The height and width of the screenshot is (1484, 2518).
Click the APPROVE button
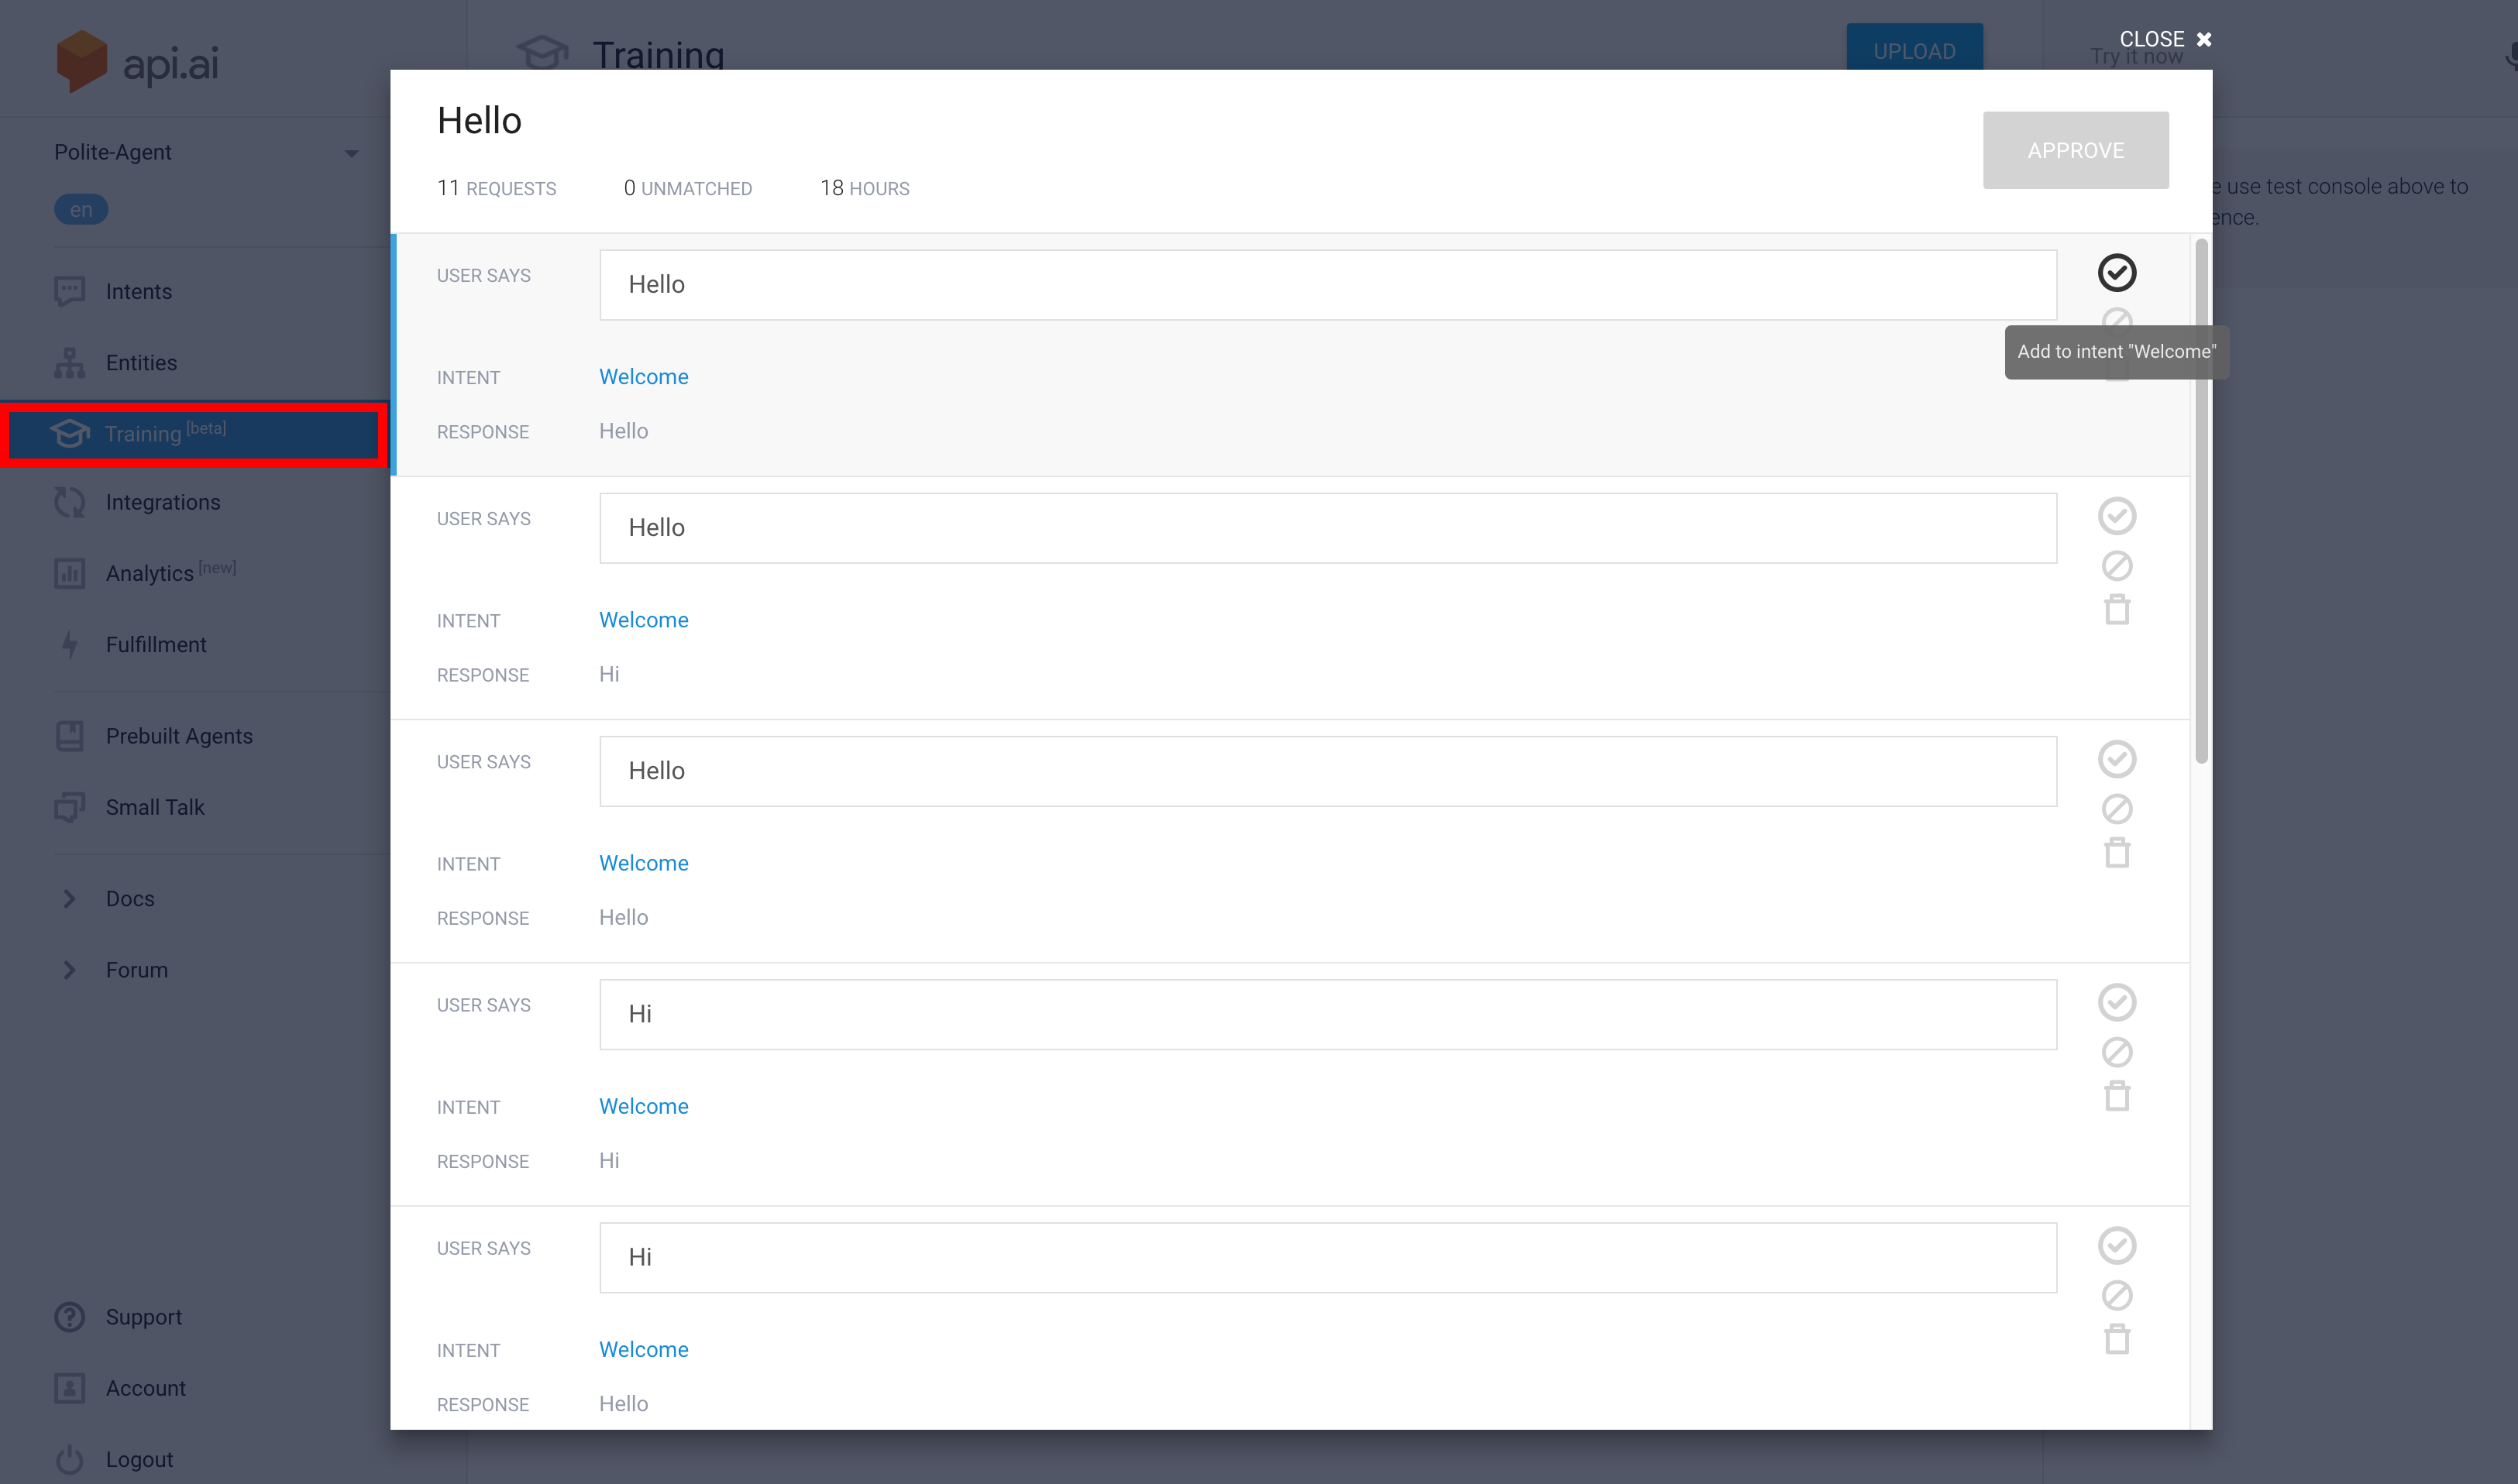[x=2076, y=150]
